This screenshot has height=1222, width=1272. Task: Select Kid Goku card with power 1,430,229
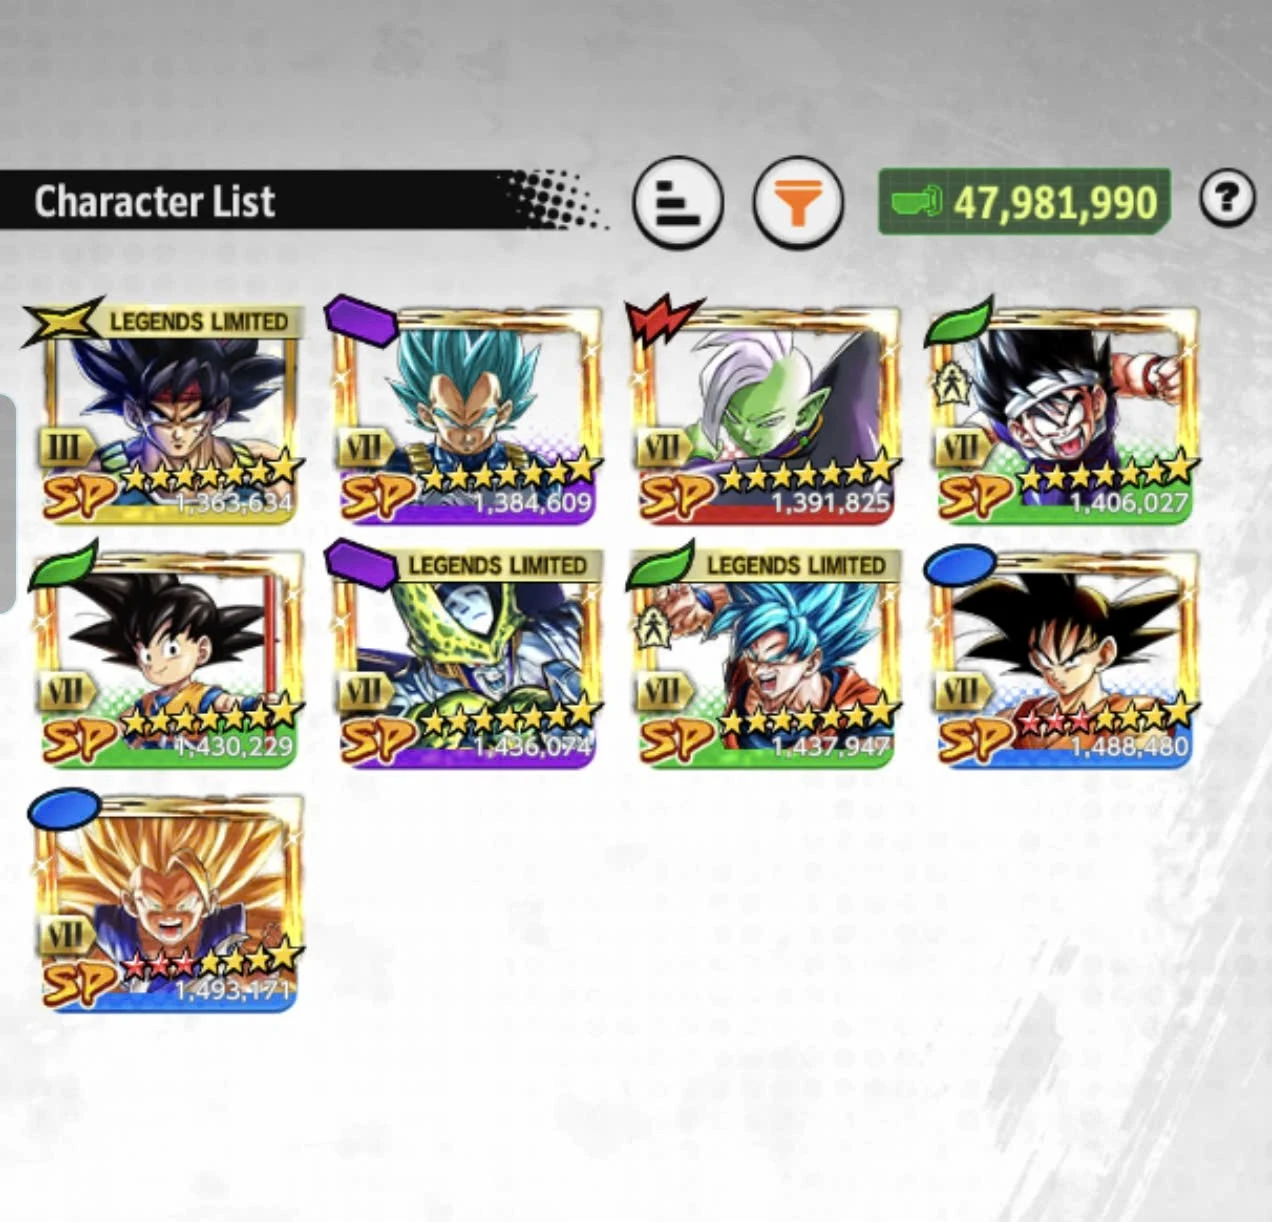[170, 658]
